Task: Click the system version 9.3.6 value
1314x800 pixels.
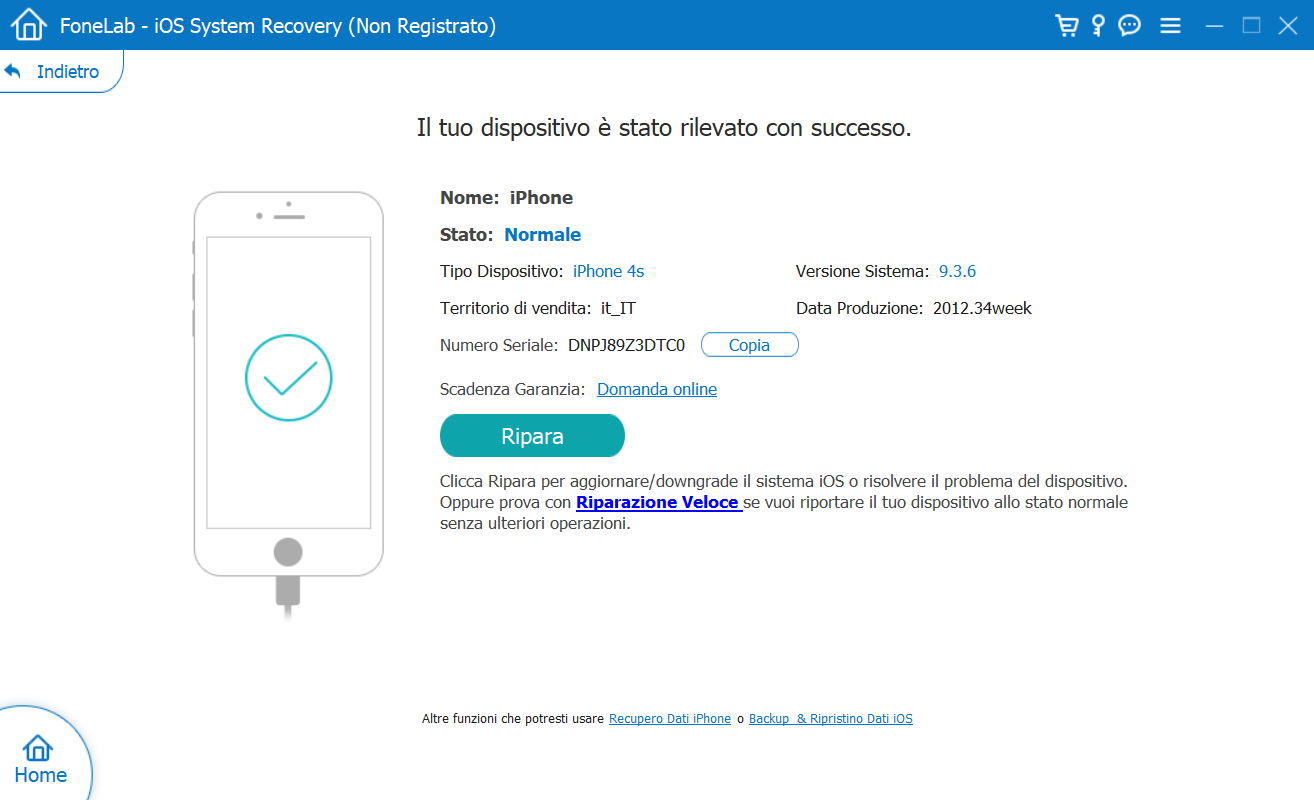Action: click(x=957, y=271)
